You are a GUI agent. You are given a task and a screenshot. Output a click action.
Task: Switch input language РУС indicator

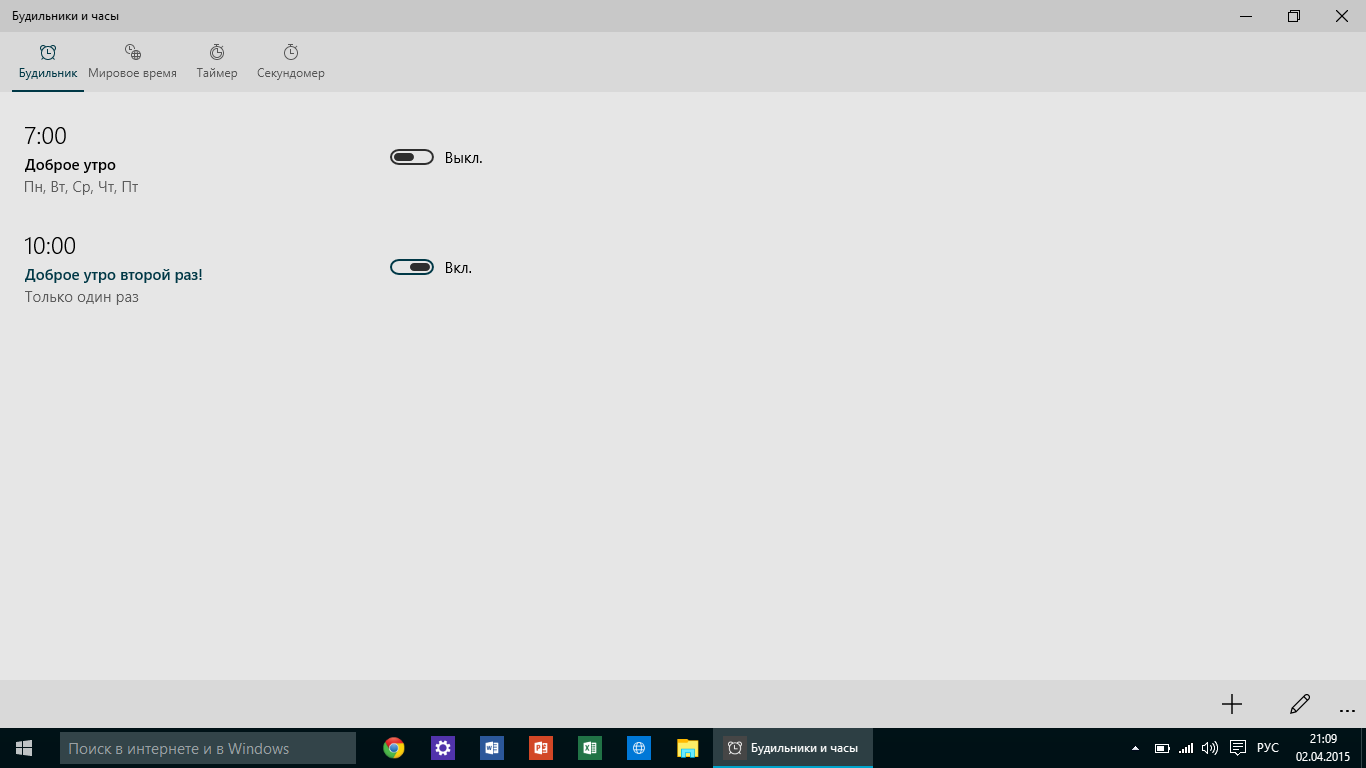pos(1268,748)
